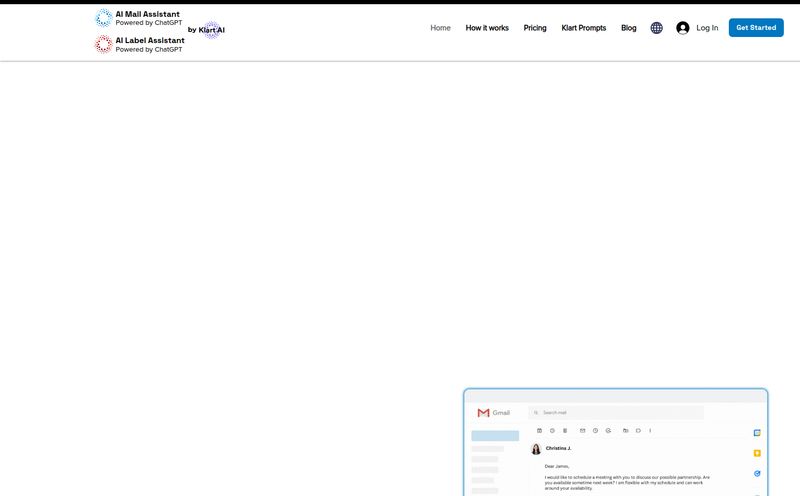
Task: Click the trash delete icon in Gmail preview
Action: tap(565, 431)
